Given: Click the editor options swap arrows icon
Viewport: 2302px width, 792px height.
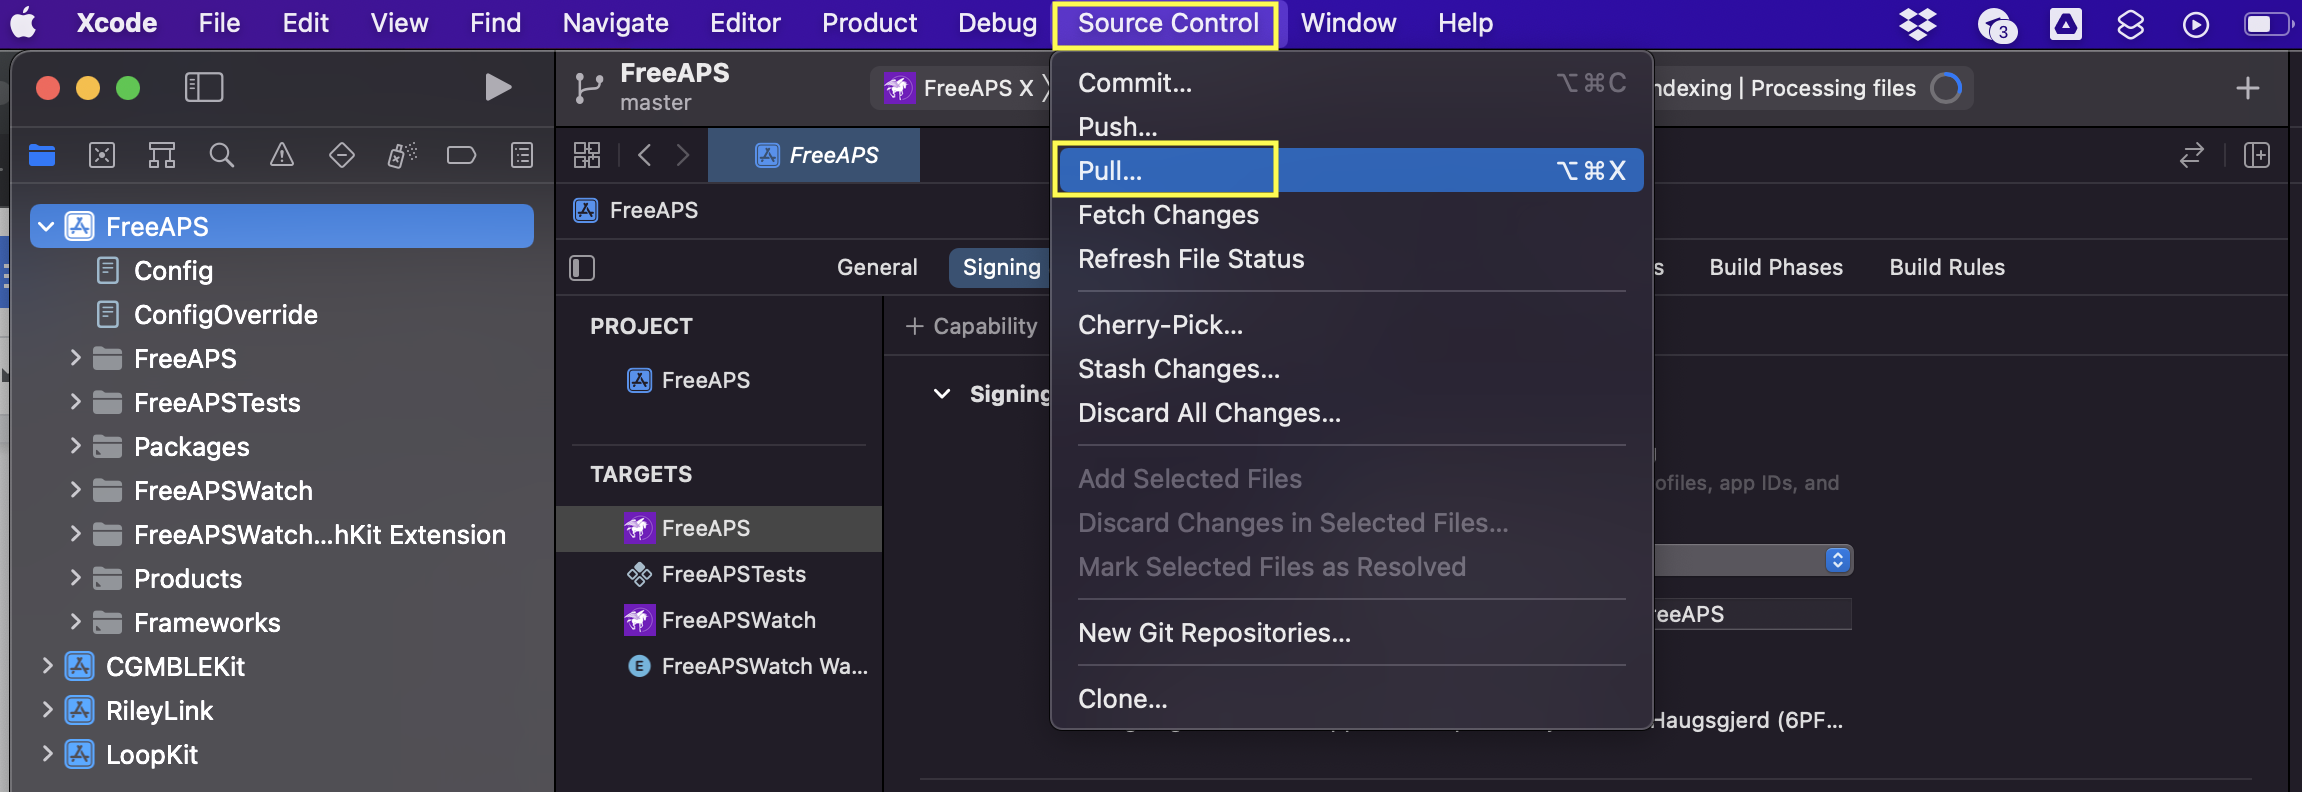Looking at the screenshot, I should point(2192,155).
